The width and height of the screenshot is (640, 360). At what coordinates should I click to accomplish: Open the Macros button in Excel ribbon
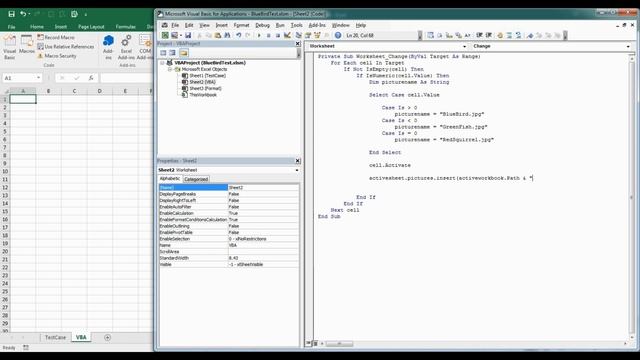point(27,44)
